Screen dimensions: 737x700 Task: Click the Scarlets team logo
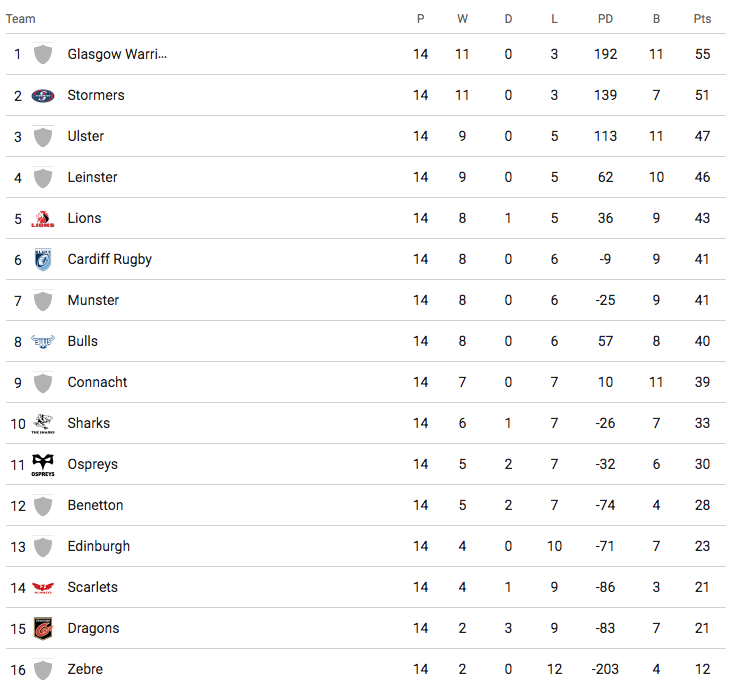coord(43,588)
